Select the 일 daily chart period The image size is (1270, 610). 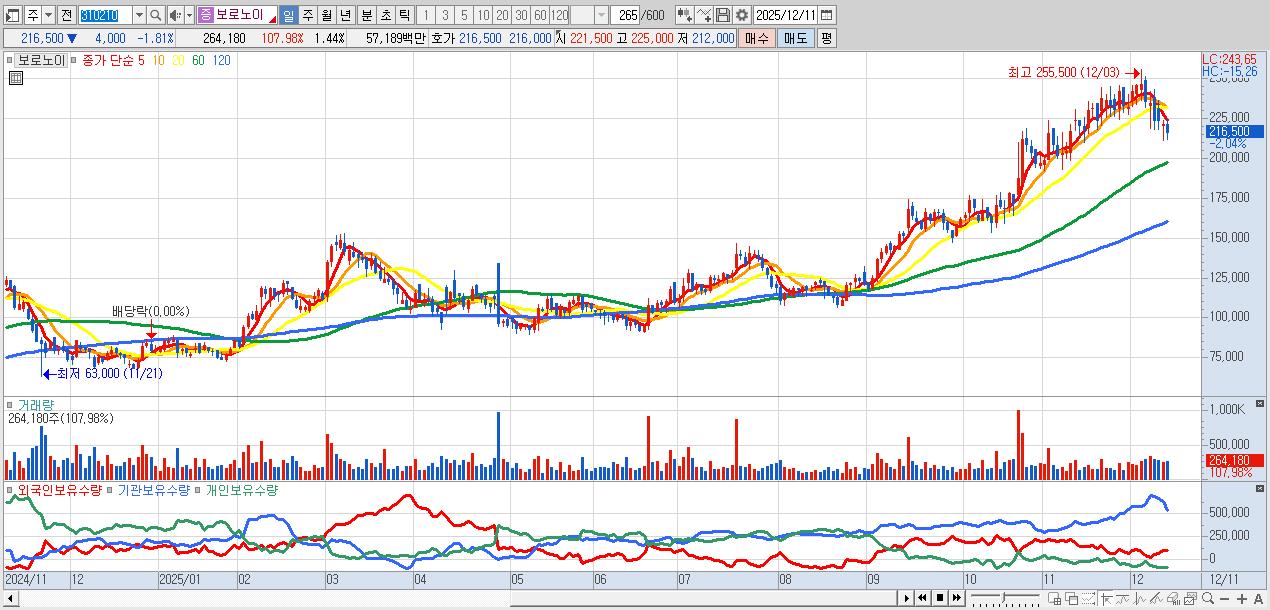tap(288, 15)
